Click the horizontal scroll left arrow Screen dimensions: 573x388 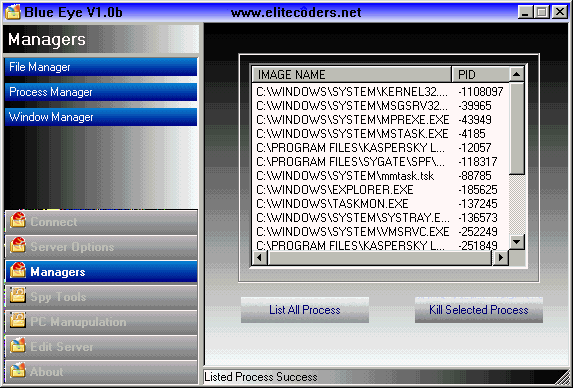[259, 258]
